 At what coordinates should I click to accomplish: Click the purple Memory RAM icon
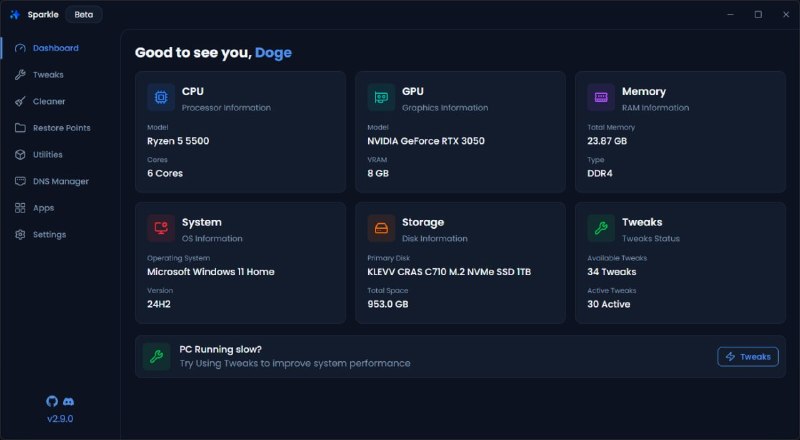[601, 97]
